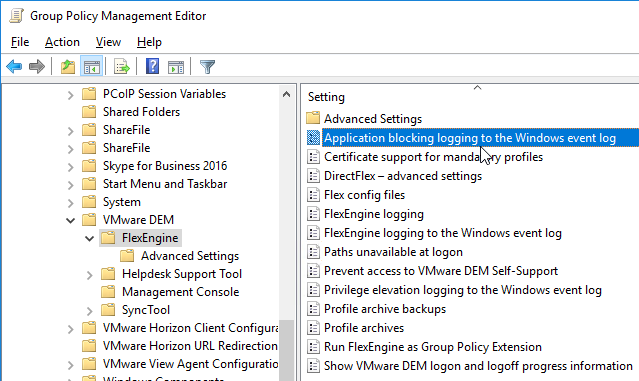Click policy icon for DirectFlex – advanced settings
This screenshot has width=639, height=381.
point(313,176)
